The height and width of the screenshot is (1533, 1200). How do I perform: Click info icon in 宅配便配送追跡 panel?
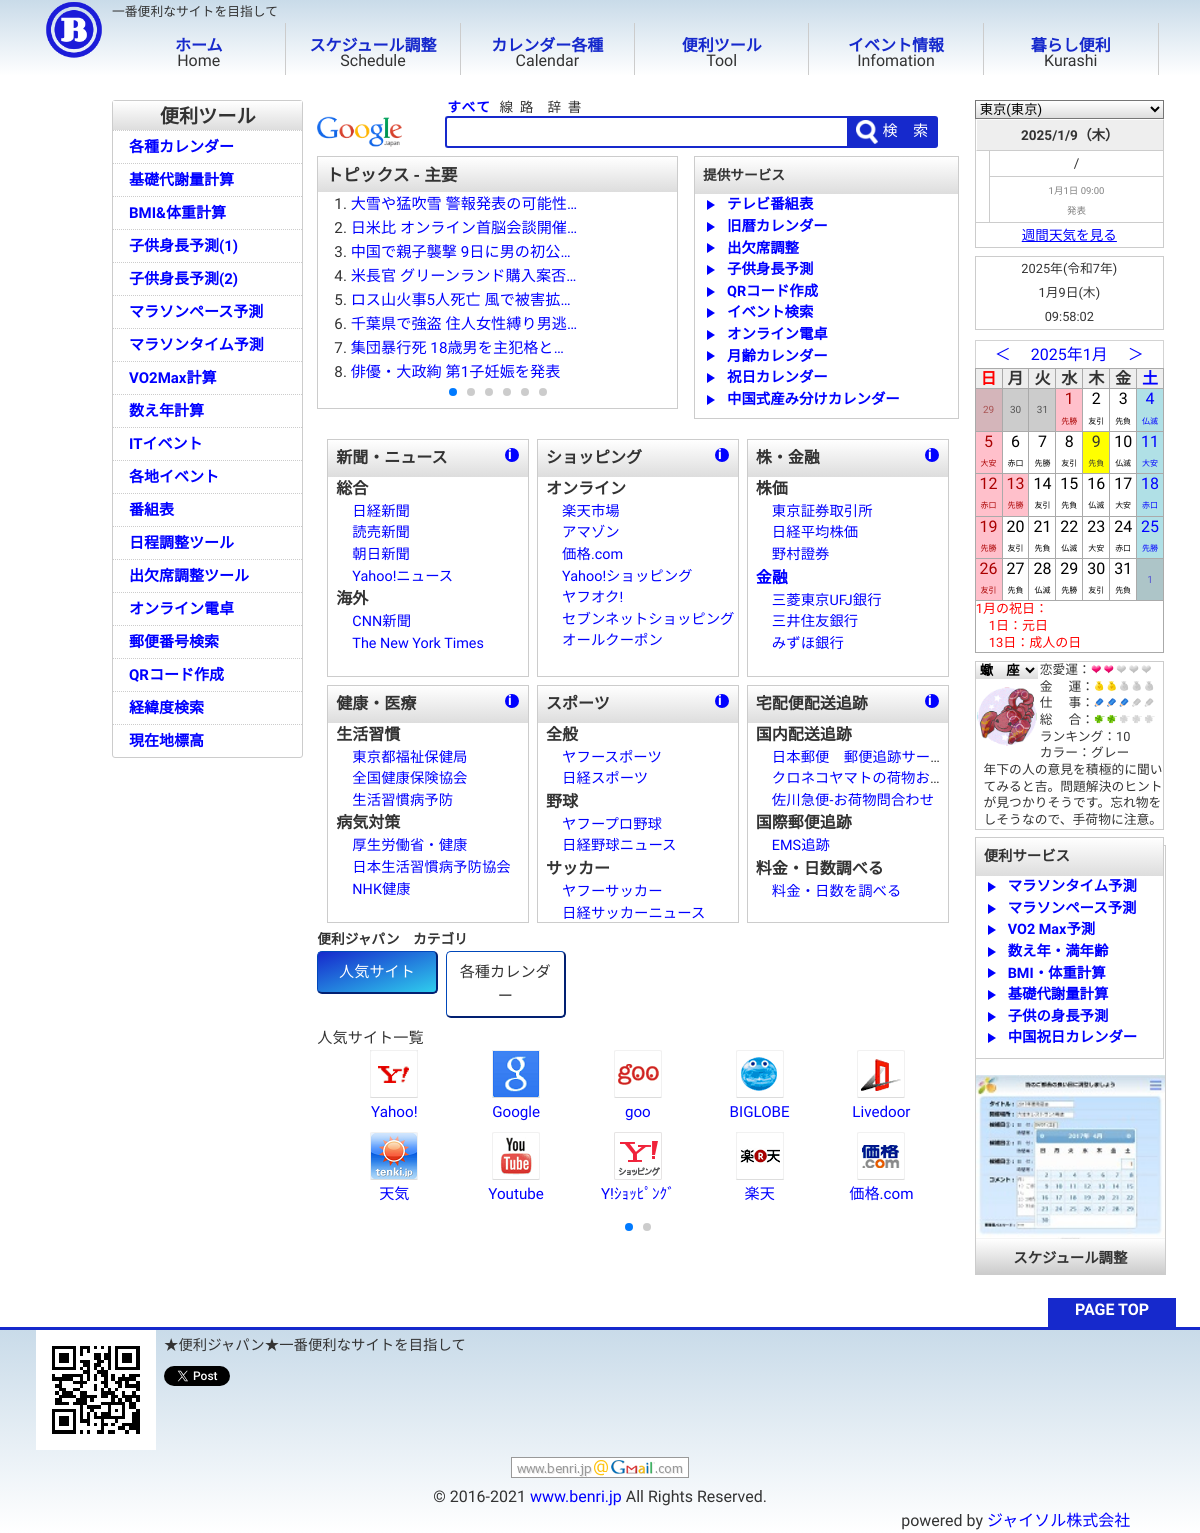[932, 701]
